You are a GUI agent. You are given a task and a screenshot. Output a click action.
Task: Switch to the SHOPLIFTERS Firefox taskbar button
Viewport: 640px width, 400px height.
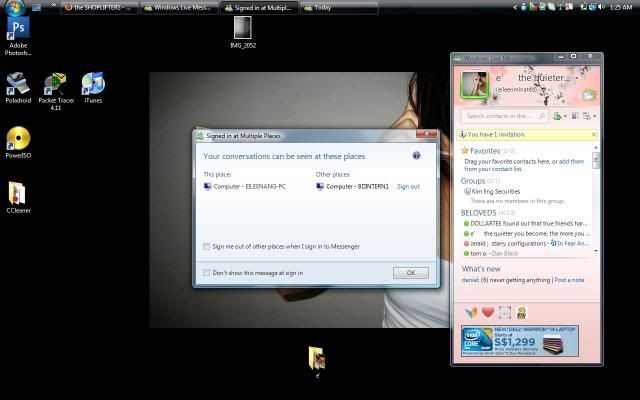[x=99, y=7]
